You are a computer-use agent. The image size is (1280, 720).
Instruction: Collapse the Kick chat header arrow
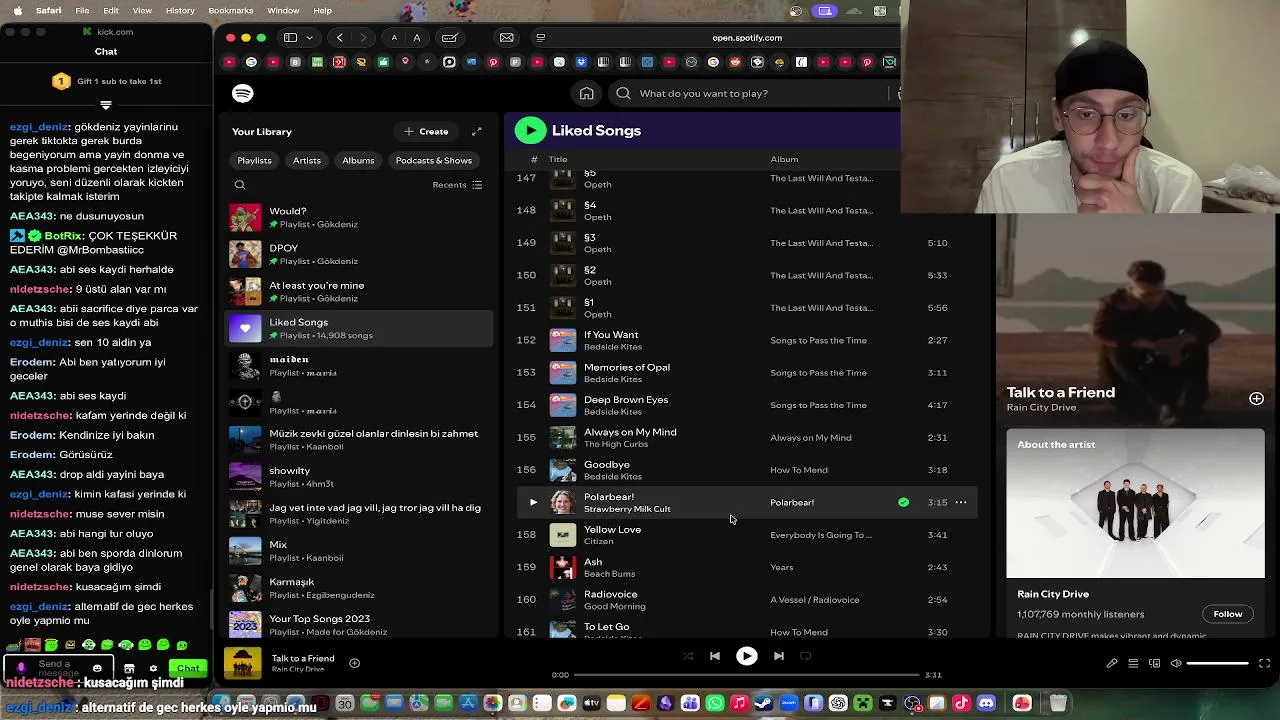[106, 104]
